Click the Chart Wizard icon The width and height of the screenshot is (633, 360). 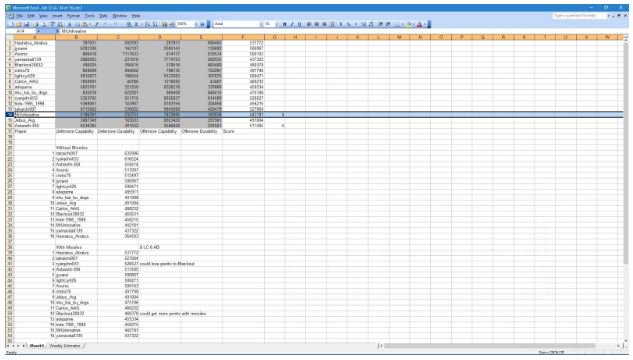[165, 24]
